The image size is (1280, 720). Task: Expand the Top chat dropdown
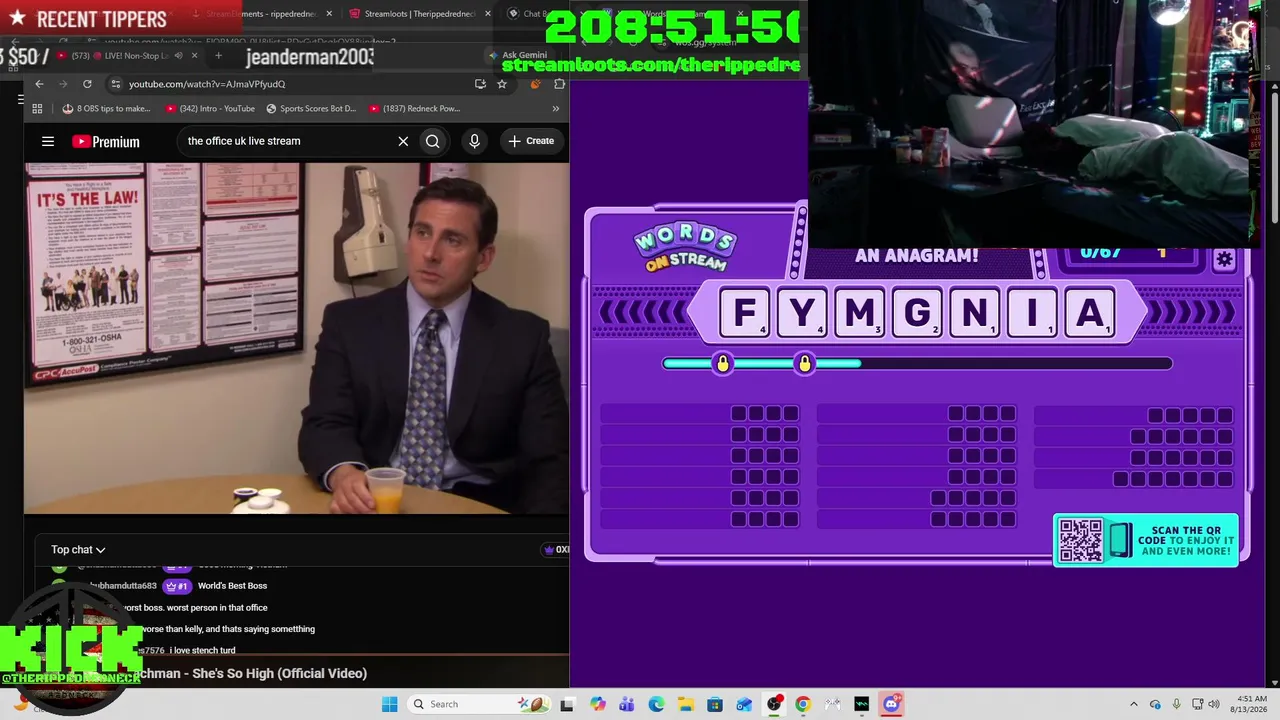pyautogui.click(x=78, y=549)
